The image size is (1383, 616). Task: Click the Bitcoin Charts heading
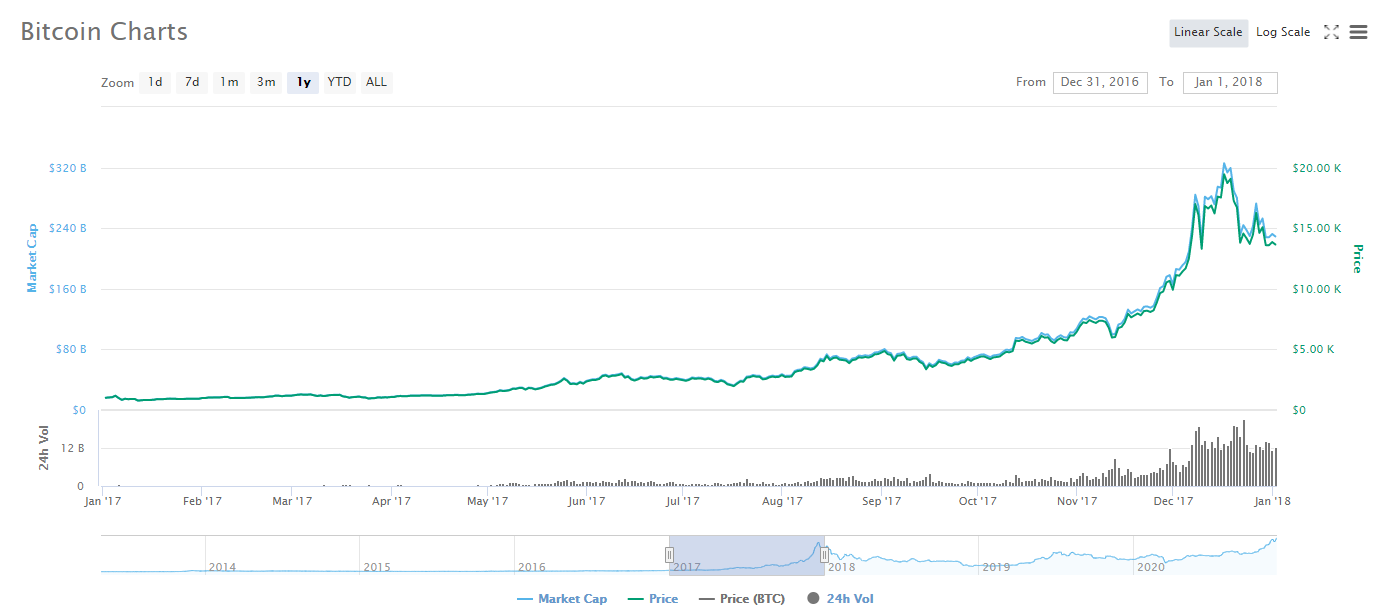104,32
